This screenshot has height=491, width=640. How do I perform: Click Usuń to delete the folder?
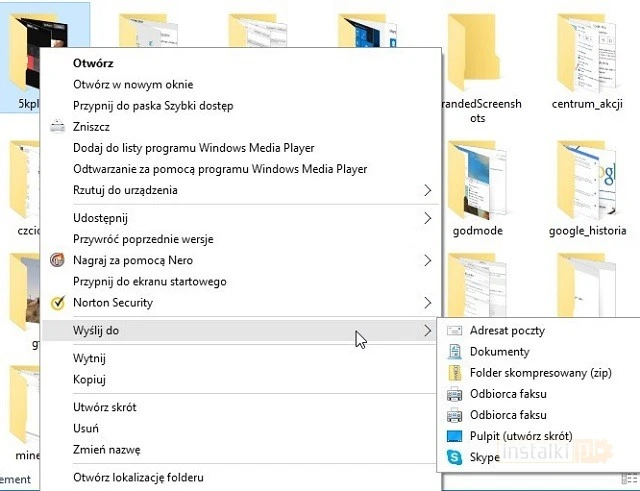[x=85, y=429]
